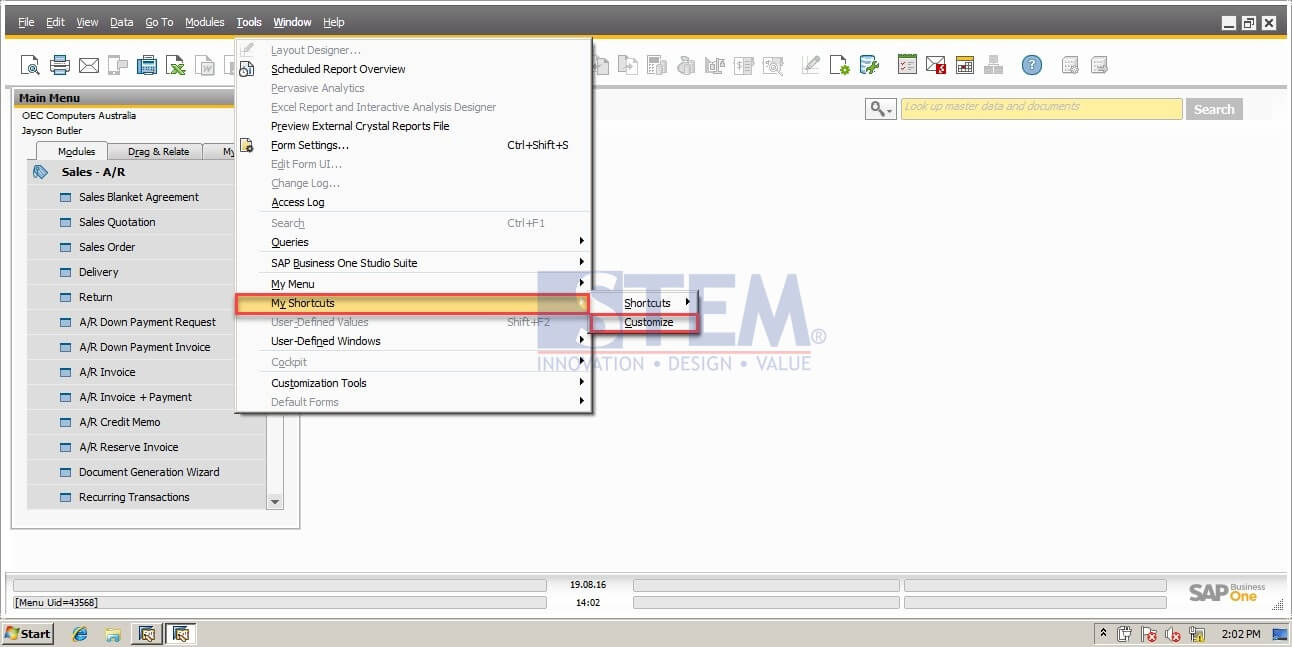Expand the Queries submenu
1292x647 pixels.
[413, 242]
